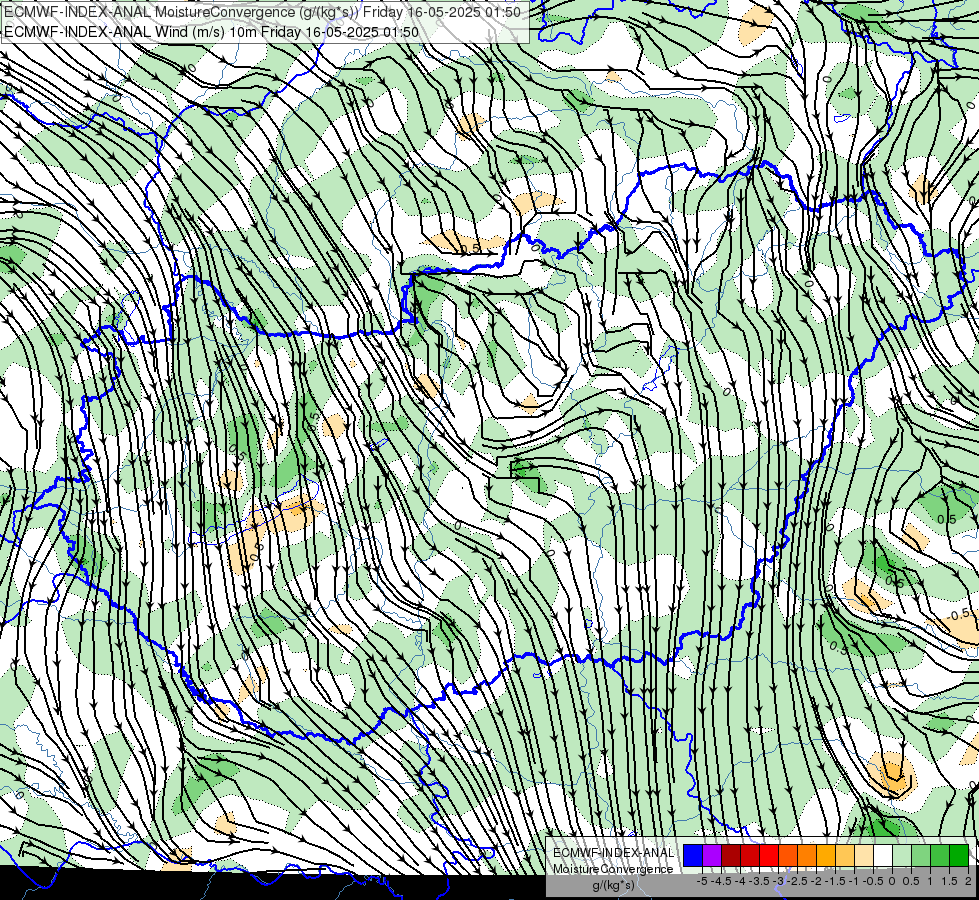This screenshot has width=979, height=900.
Task: Click the g/(kg*s) unit label in the legend
Action: pos(614,885)
